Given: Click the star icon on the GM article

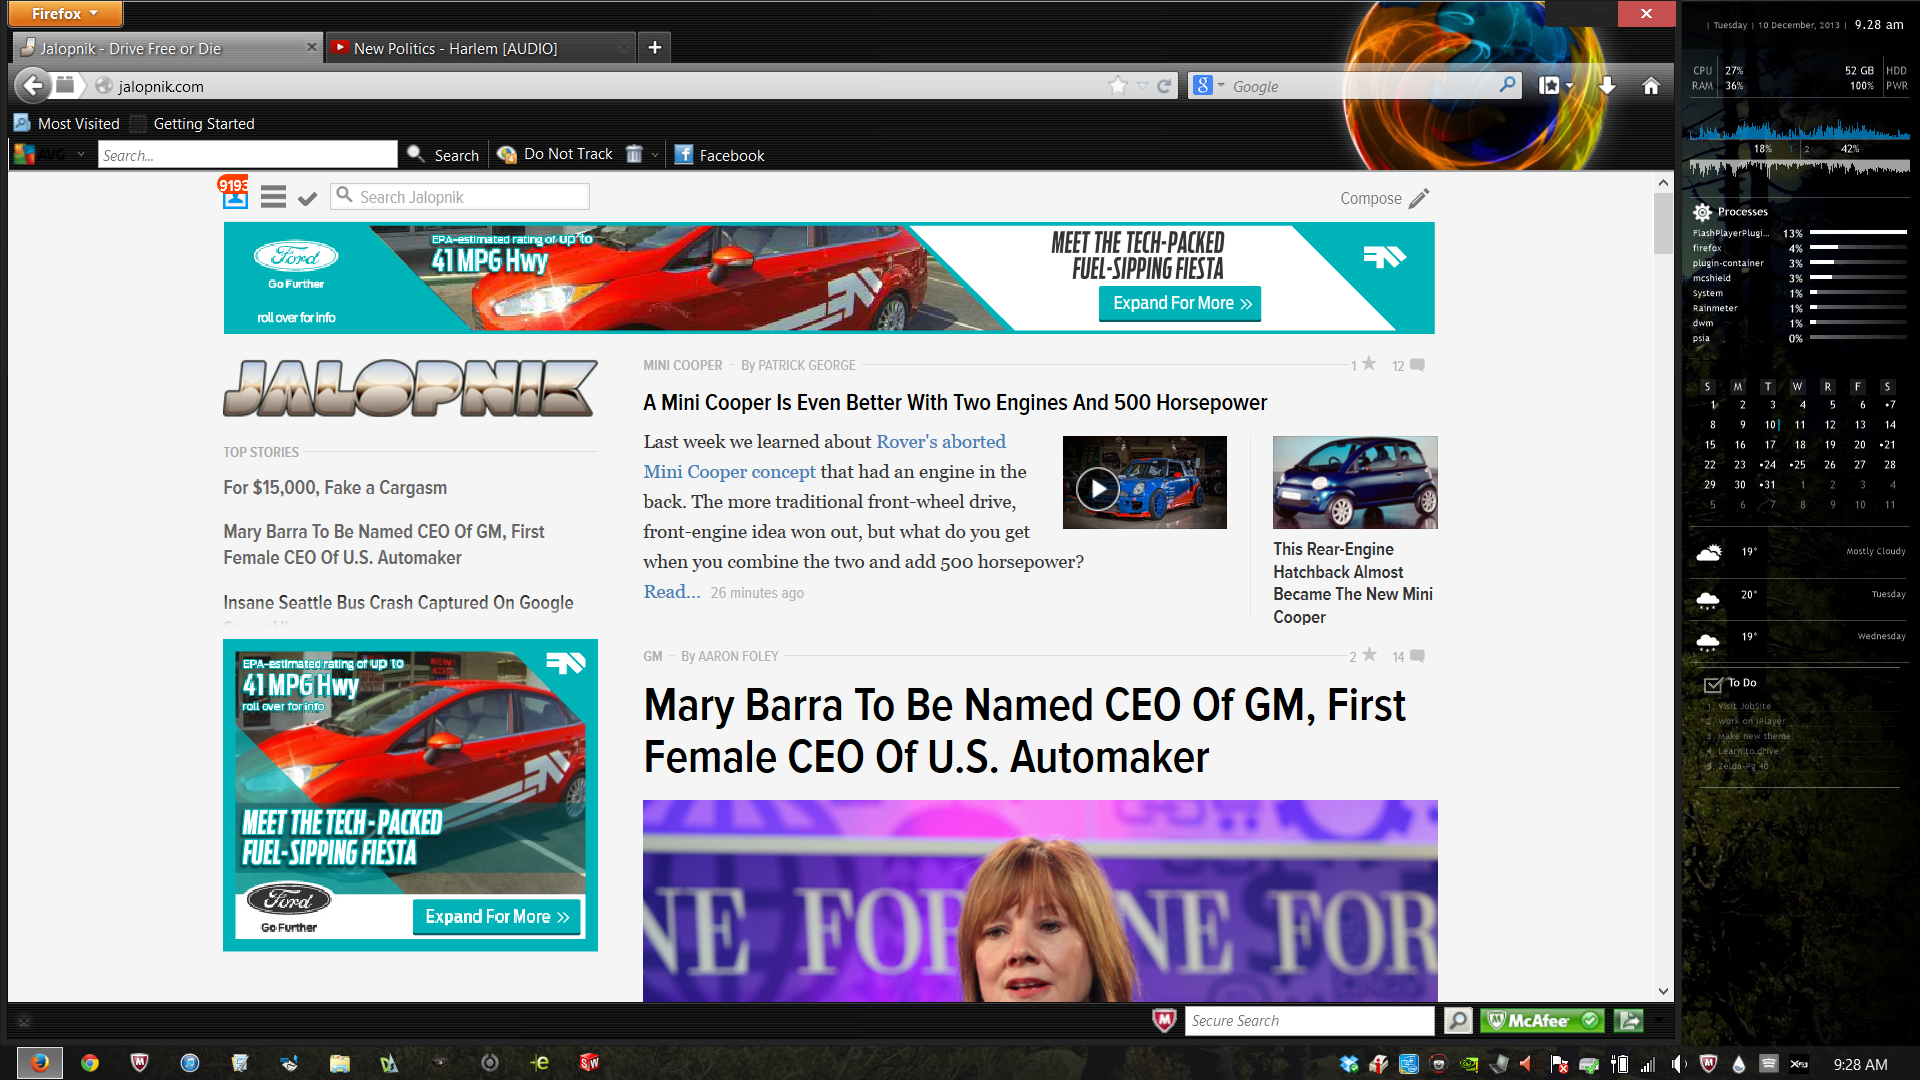Looking at the screenshot, I should coord(1370,655).
